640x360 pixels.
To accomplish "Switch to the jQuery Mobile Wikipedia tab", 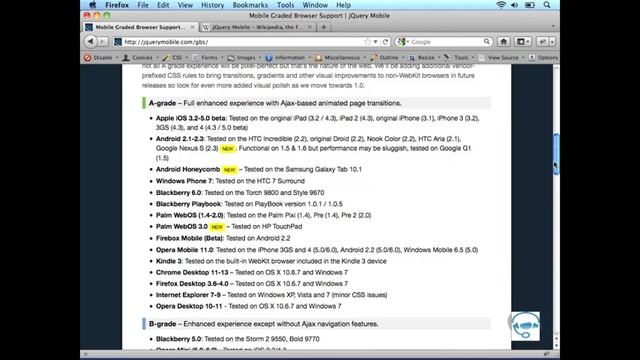I will coord(257,27).
